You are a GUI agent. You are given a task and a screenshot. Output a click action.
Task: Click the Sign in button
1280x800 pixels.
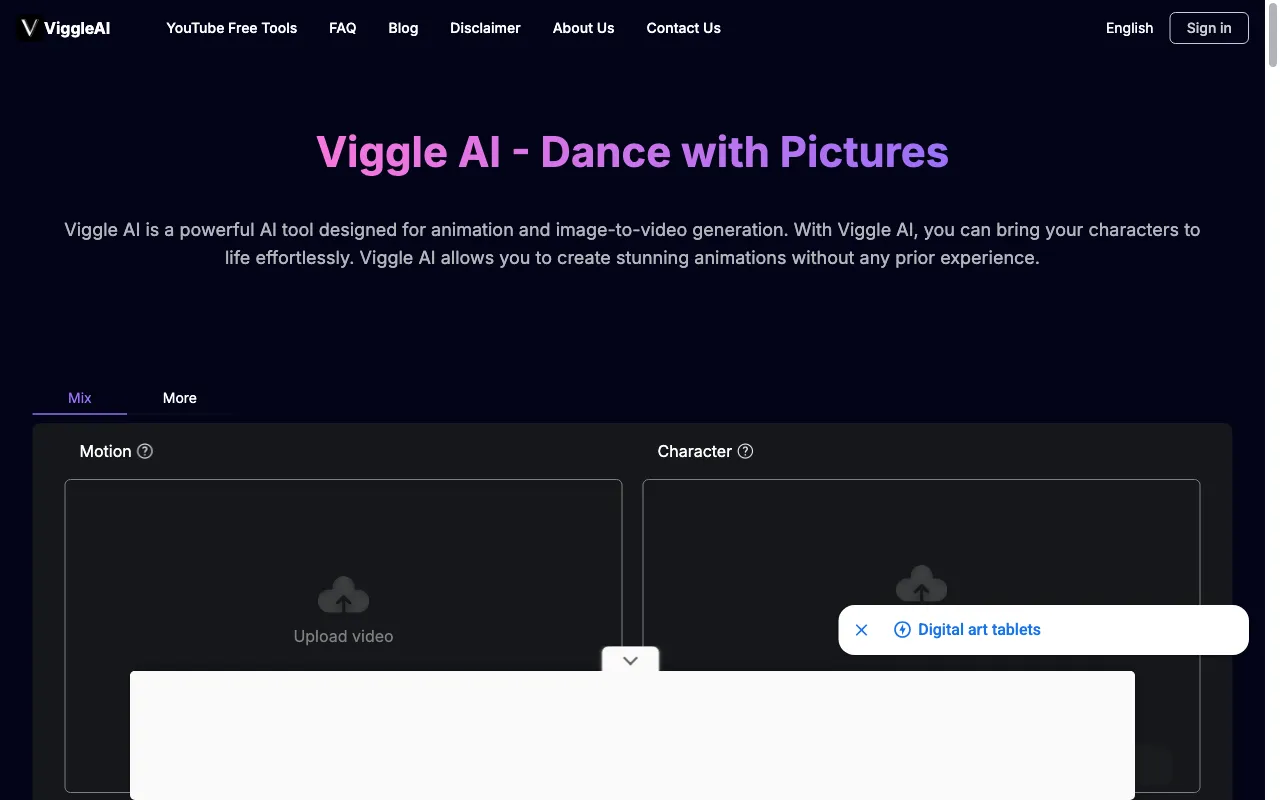click(1209, 28)
